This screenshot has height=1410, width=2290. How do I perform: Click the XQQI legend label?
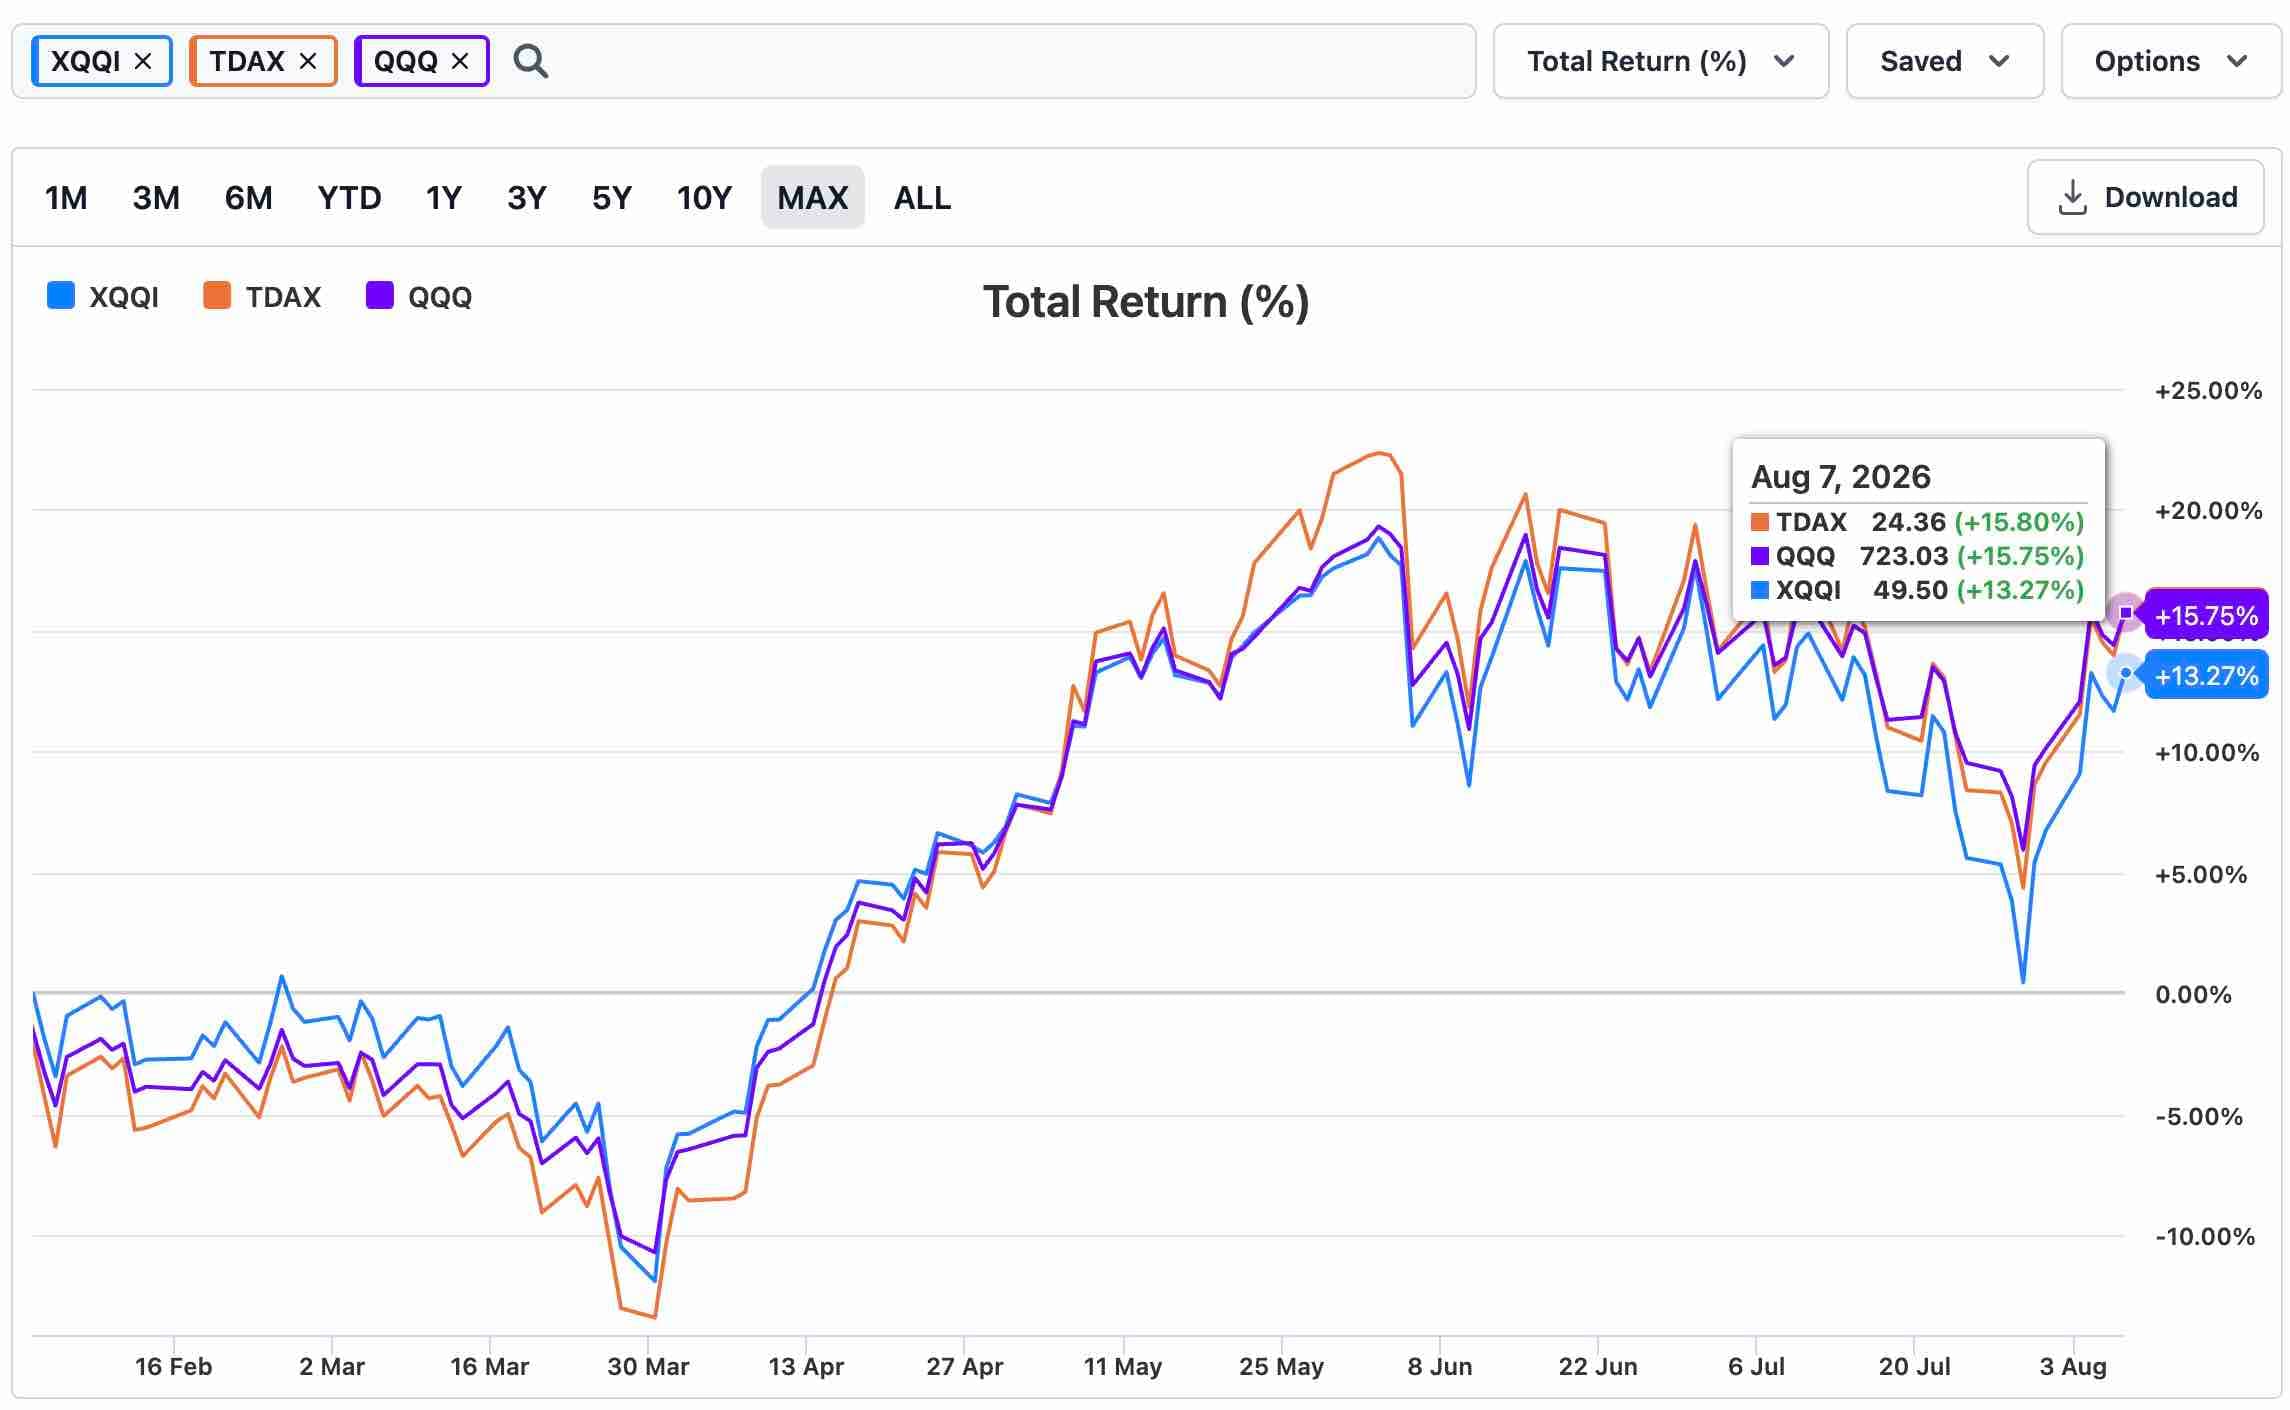pyautogui.click(x=124, y=297)
